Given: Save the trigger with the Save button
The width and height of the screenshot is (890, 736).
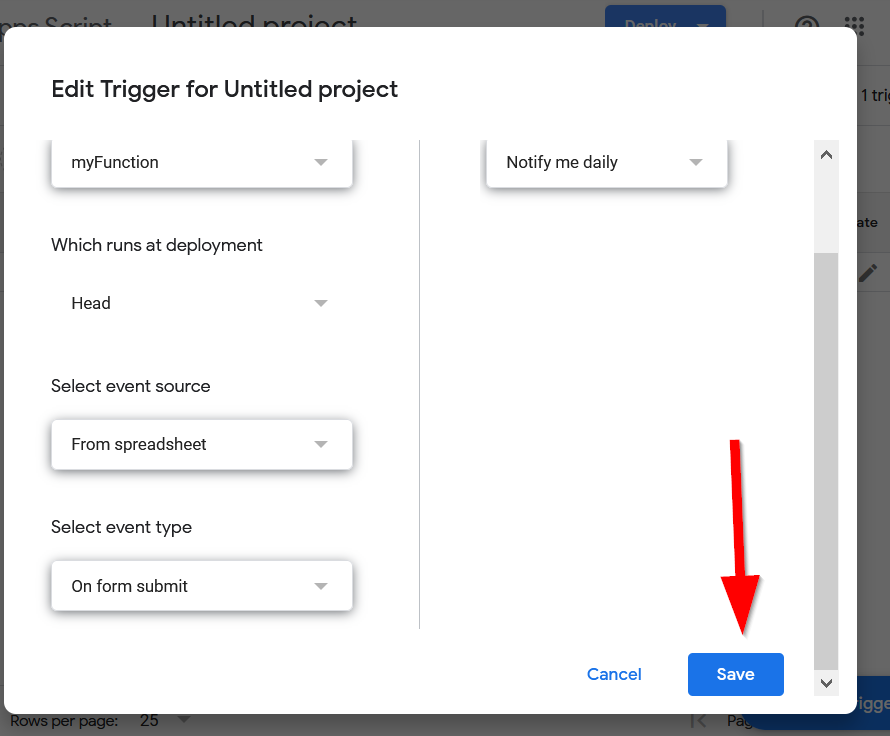Looking at the screenshot, I should coord(735,674).
